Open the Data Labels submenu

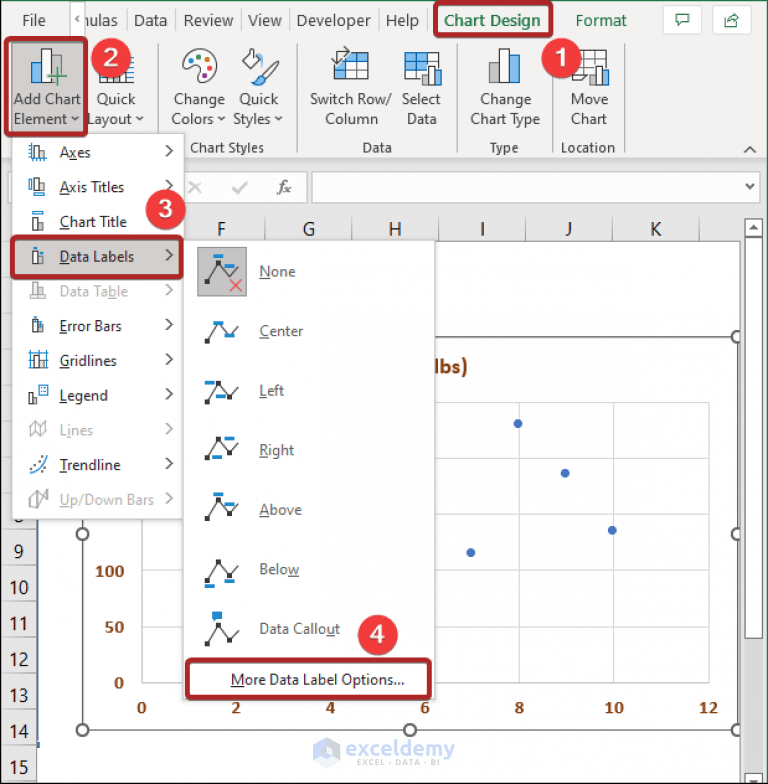98,256
